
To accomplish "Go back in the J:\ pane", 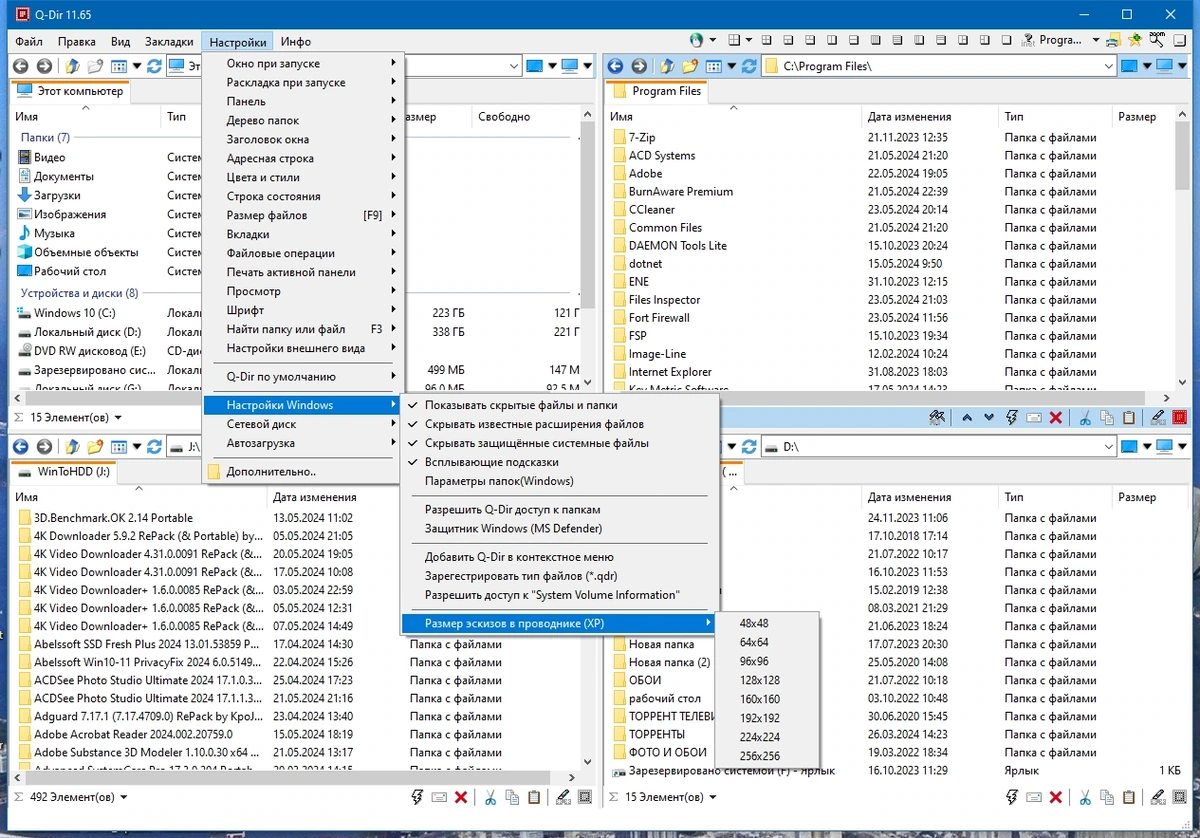I will [19, 447].
